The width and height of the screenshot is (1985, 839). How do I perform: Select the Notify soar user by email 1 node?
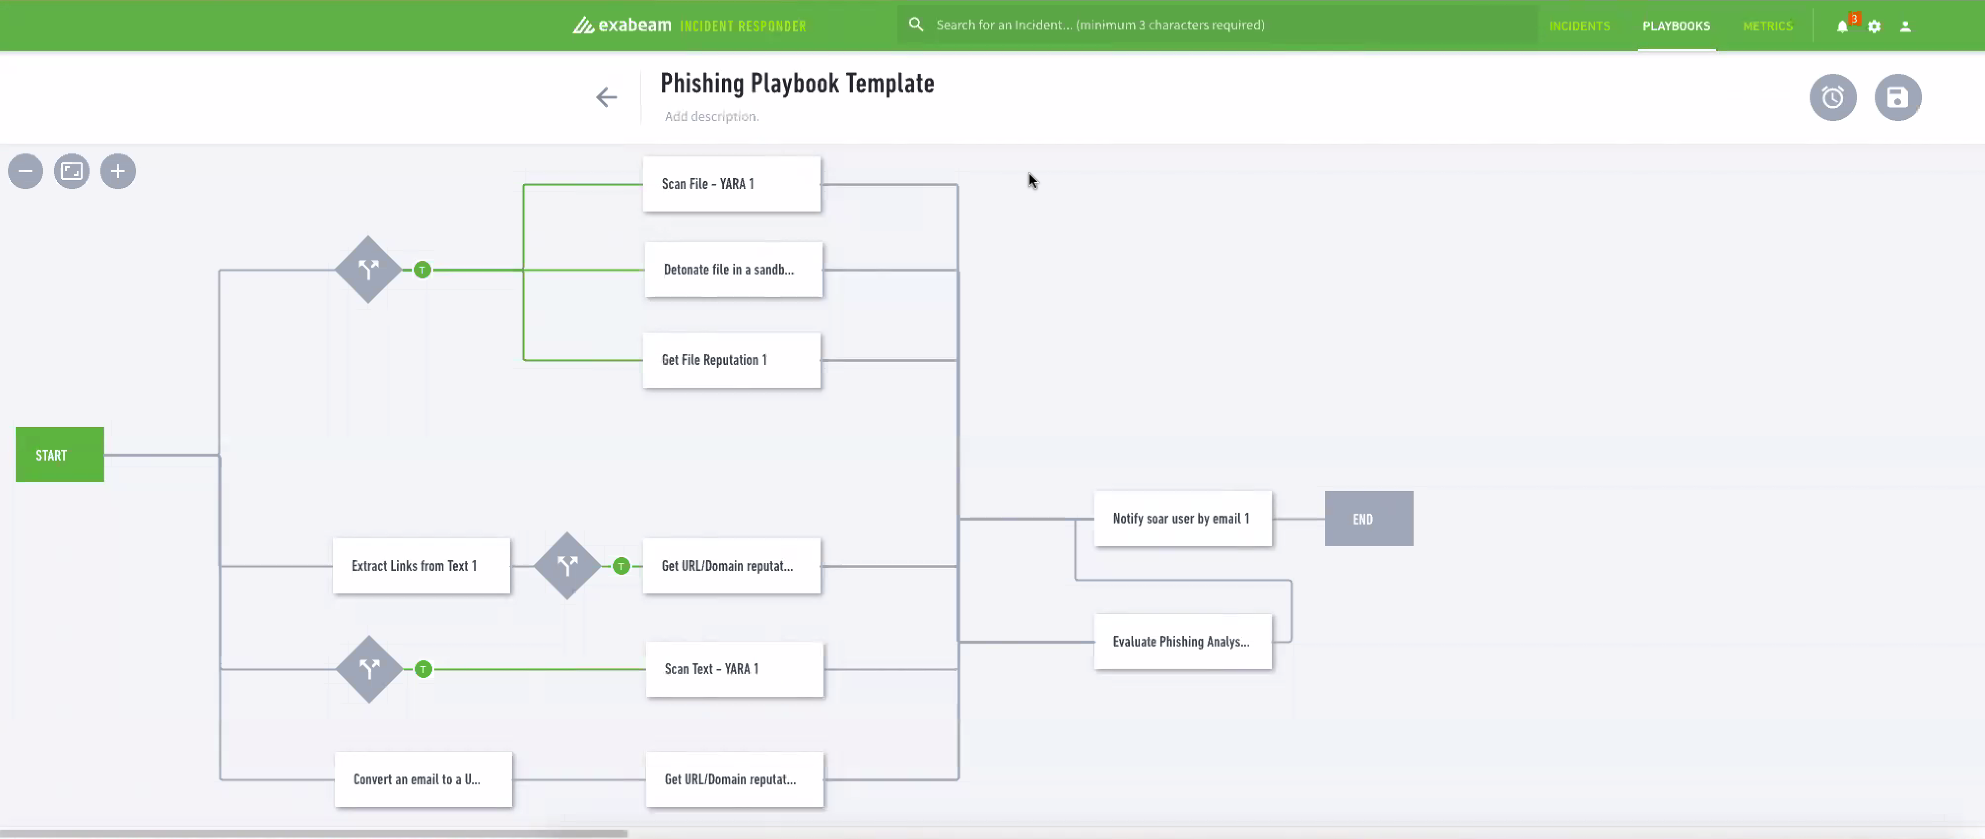(x=1182, y=519)
